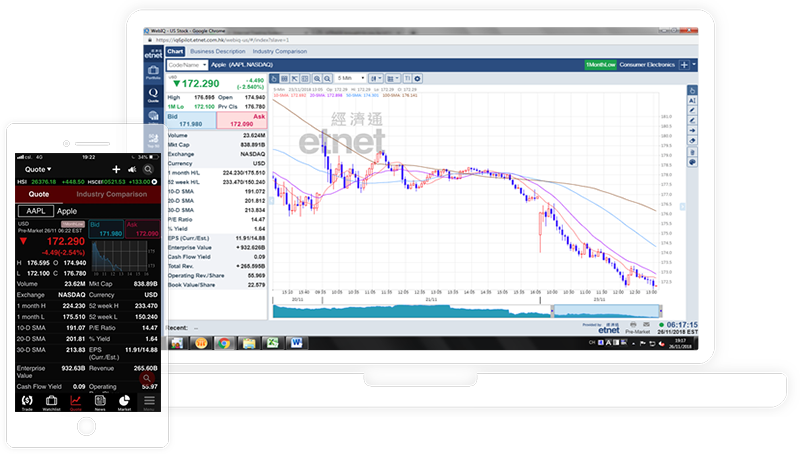Open the Quote dropdown on phone

[x=38, y=169]
